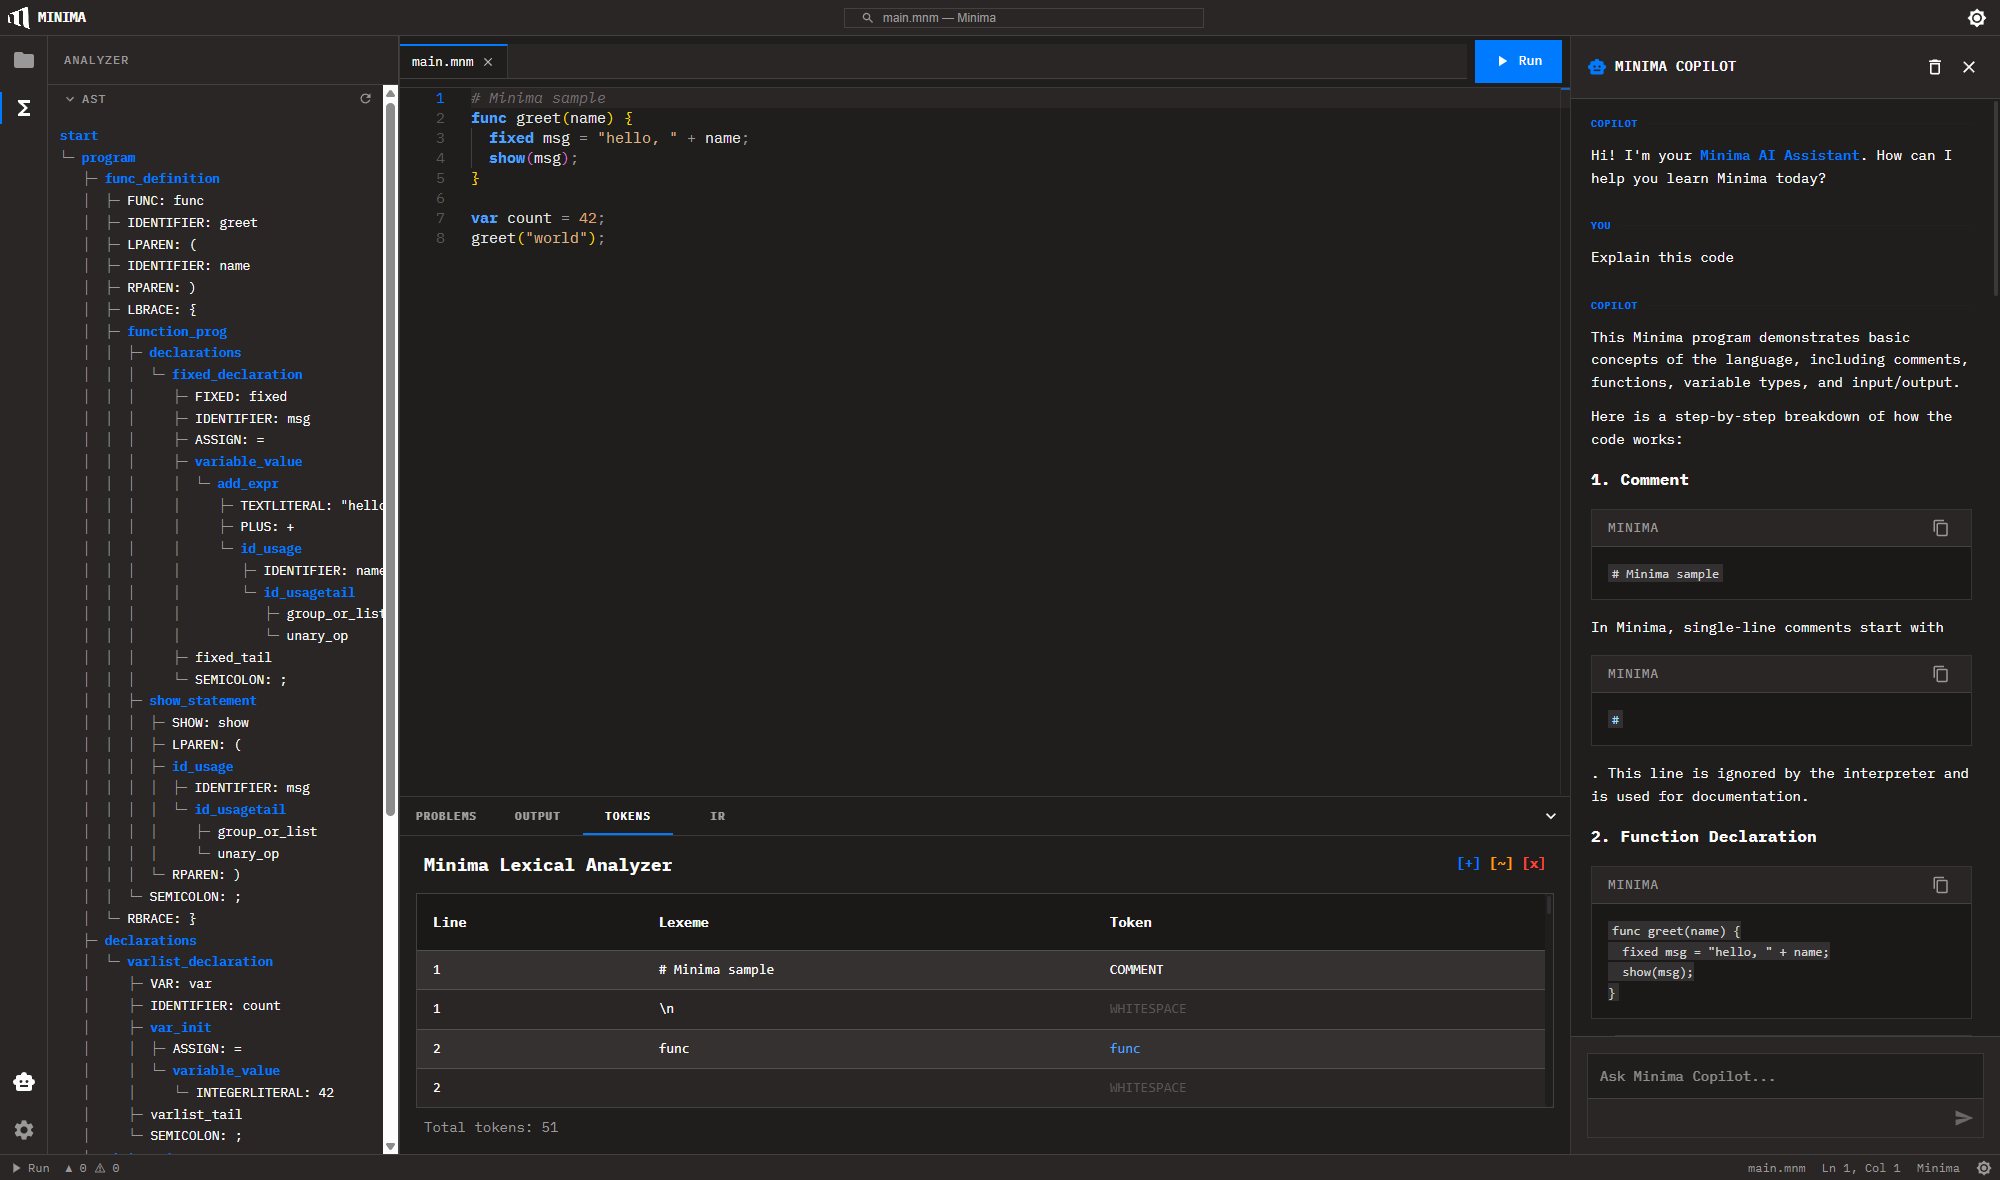Click Ln 1, Col 1 in status bar
2000x1180 pixels.
(x=1861, y=1168)
